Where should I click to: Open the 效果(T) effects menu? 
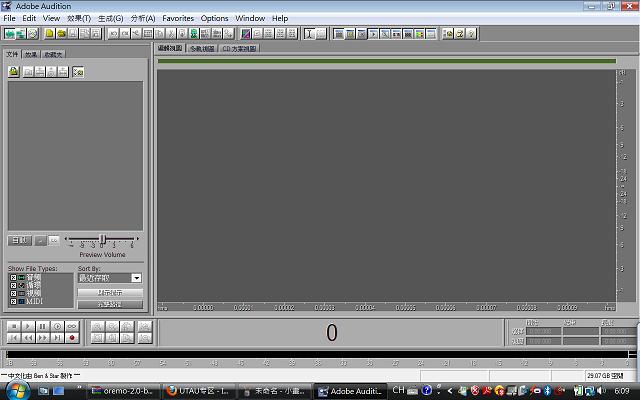(x=79, y=18)
